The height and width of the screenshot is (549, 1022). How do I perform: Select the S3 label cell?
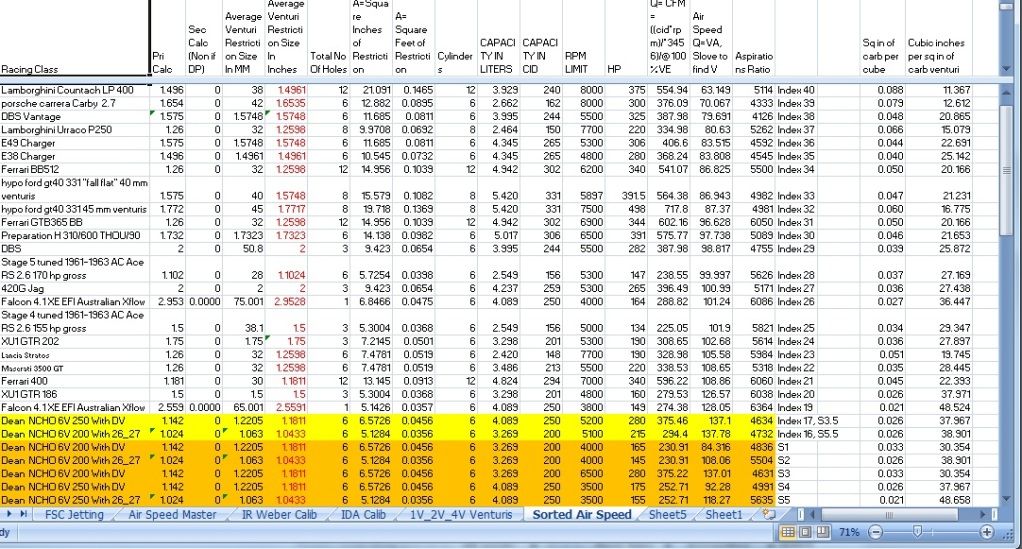796,473
